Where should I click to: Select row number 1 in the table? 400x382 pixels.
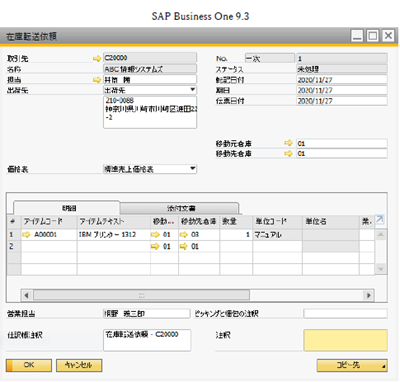(x=14, y=235)
